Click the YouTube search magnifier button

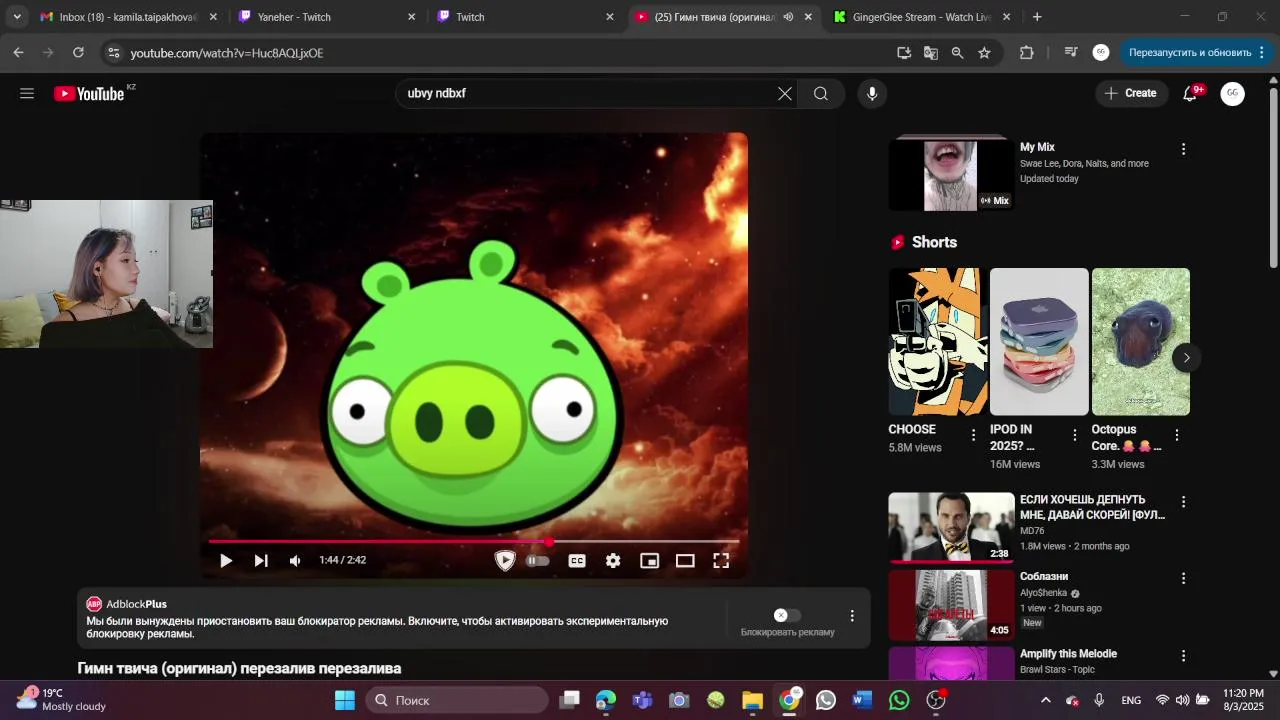[821, 93]
